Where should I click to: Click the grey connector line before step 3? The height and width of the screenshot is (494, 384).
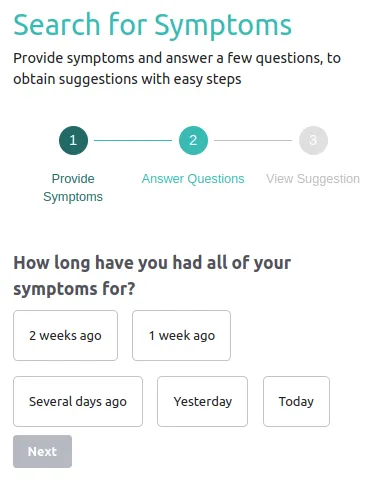coord(253,140)
